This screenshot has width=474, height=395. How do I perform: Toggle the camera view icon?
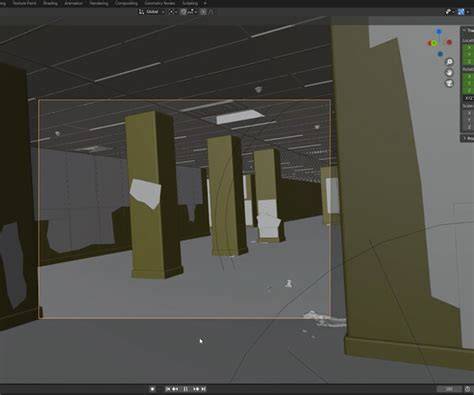[x=449, y=83]
